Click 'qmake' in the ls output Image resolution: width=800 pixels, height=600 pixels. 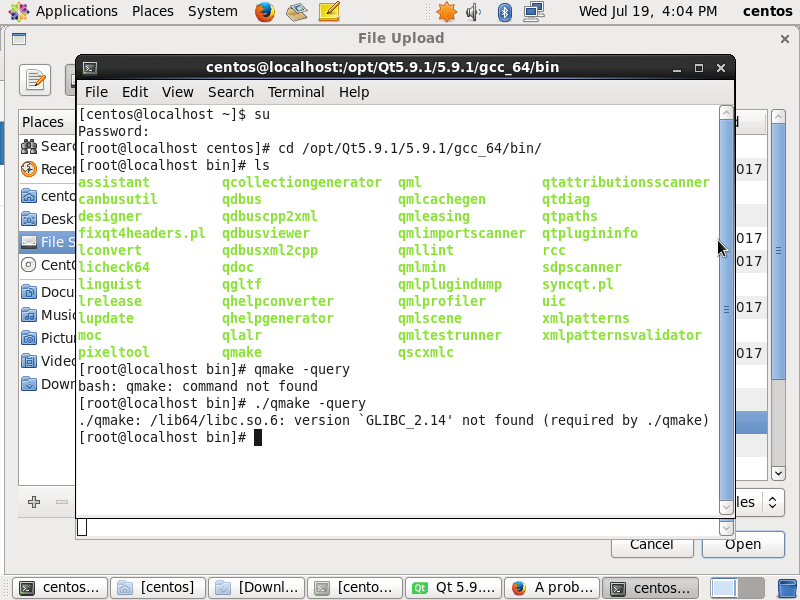pos(242,353)
